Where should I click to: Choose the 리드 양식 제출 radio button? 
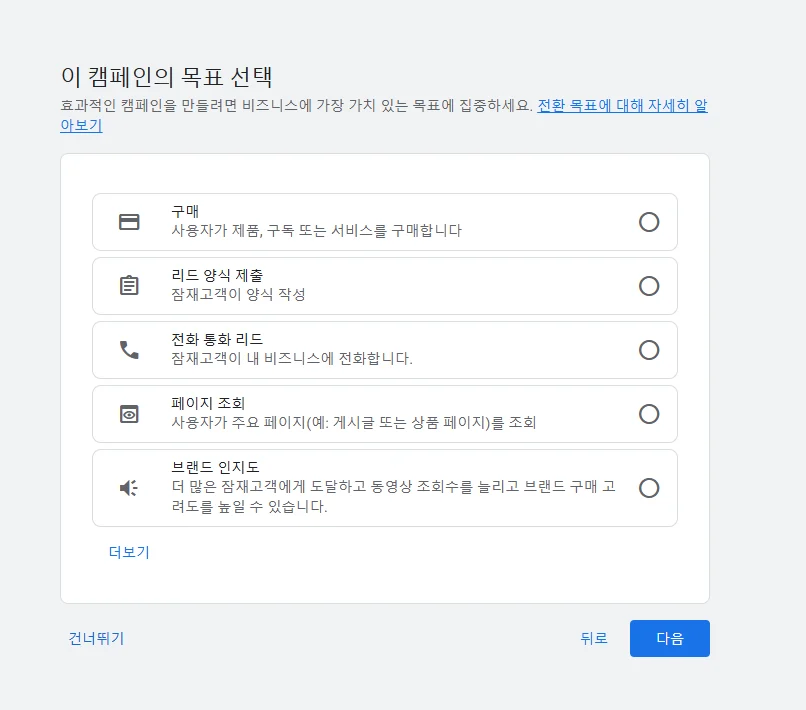[649, 286]
